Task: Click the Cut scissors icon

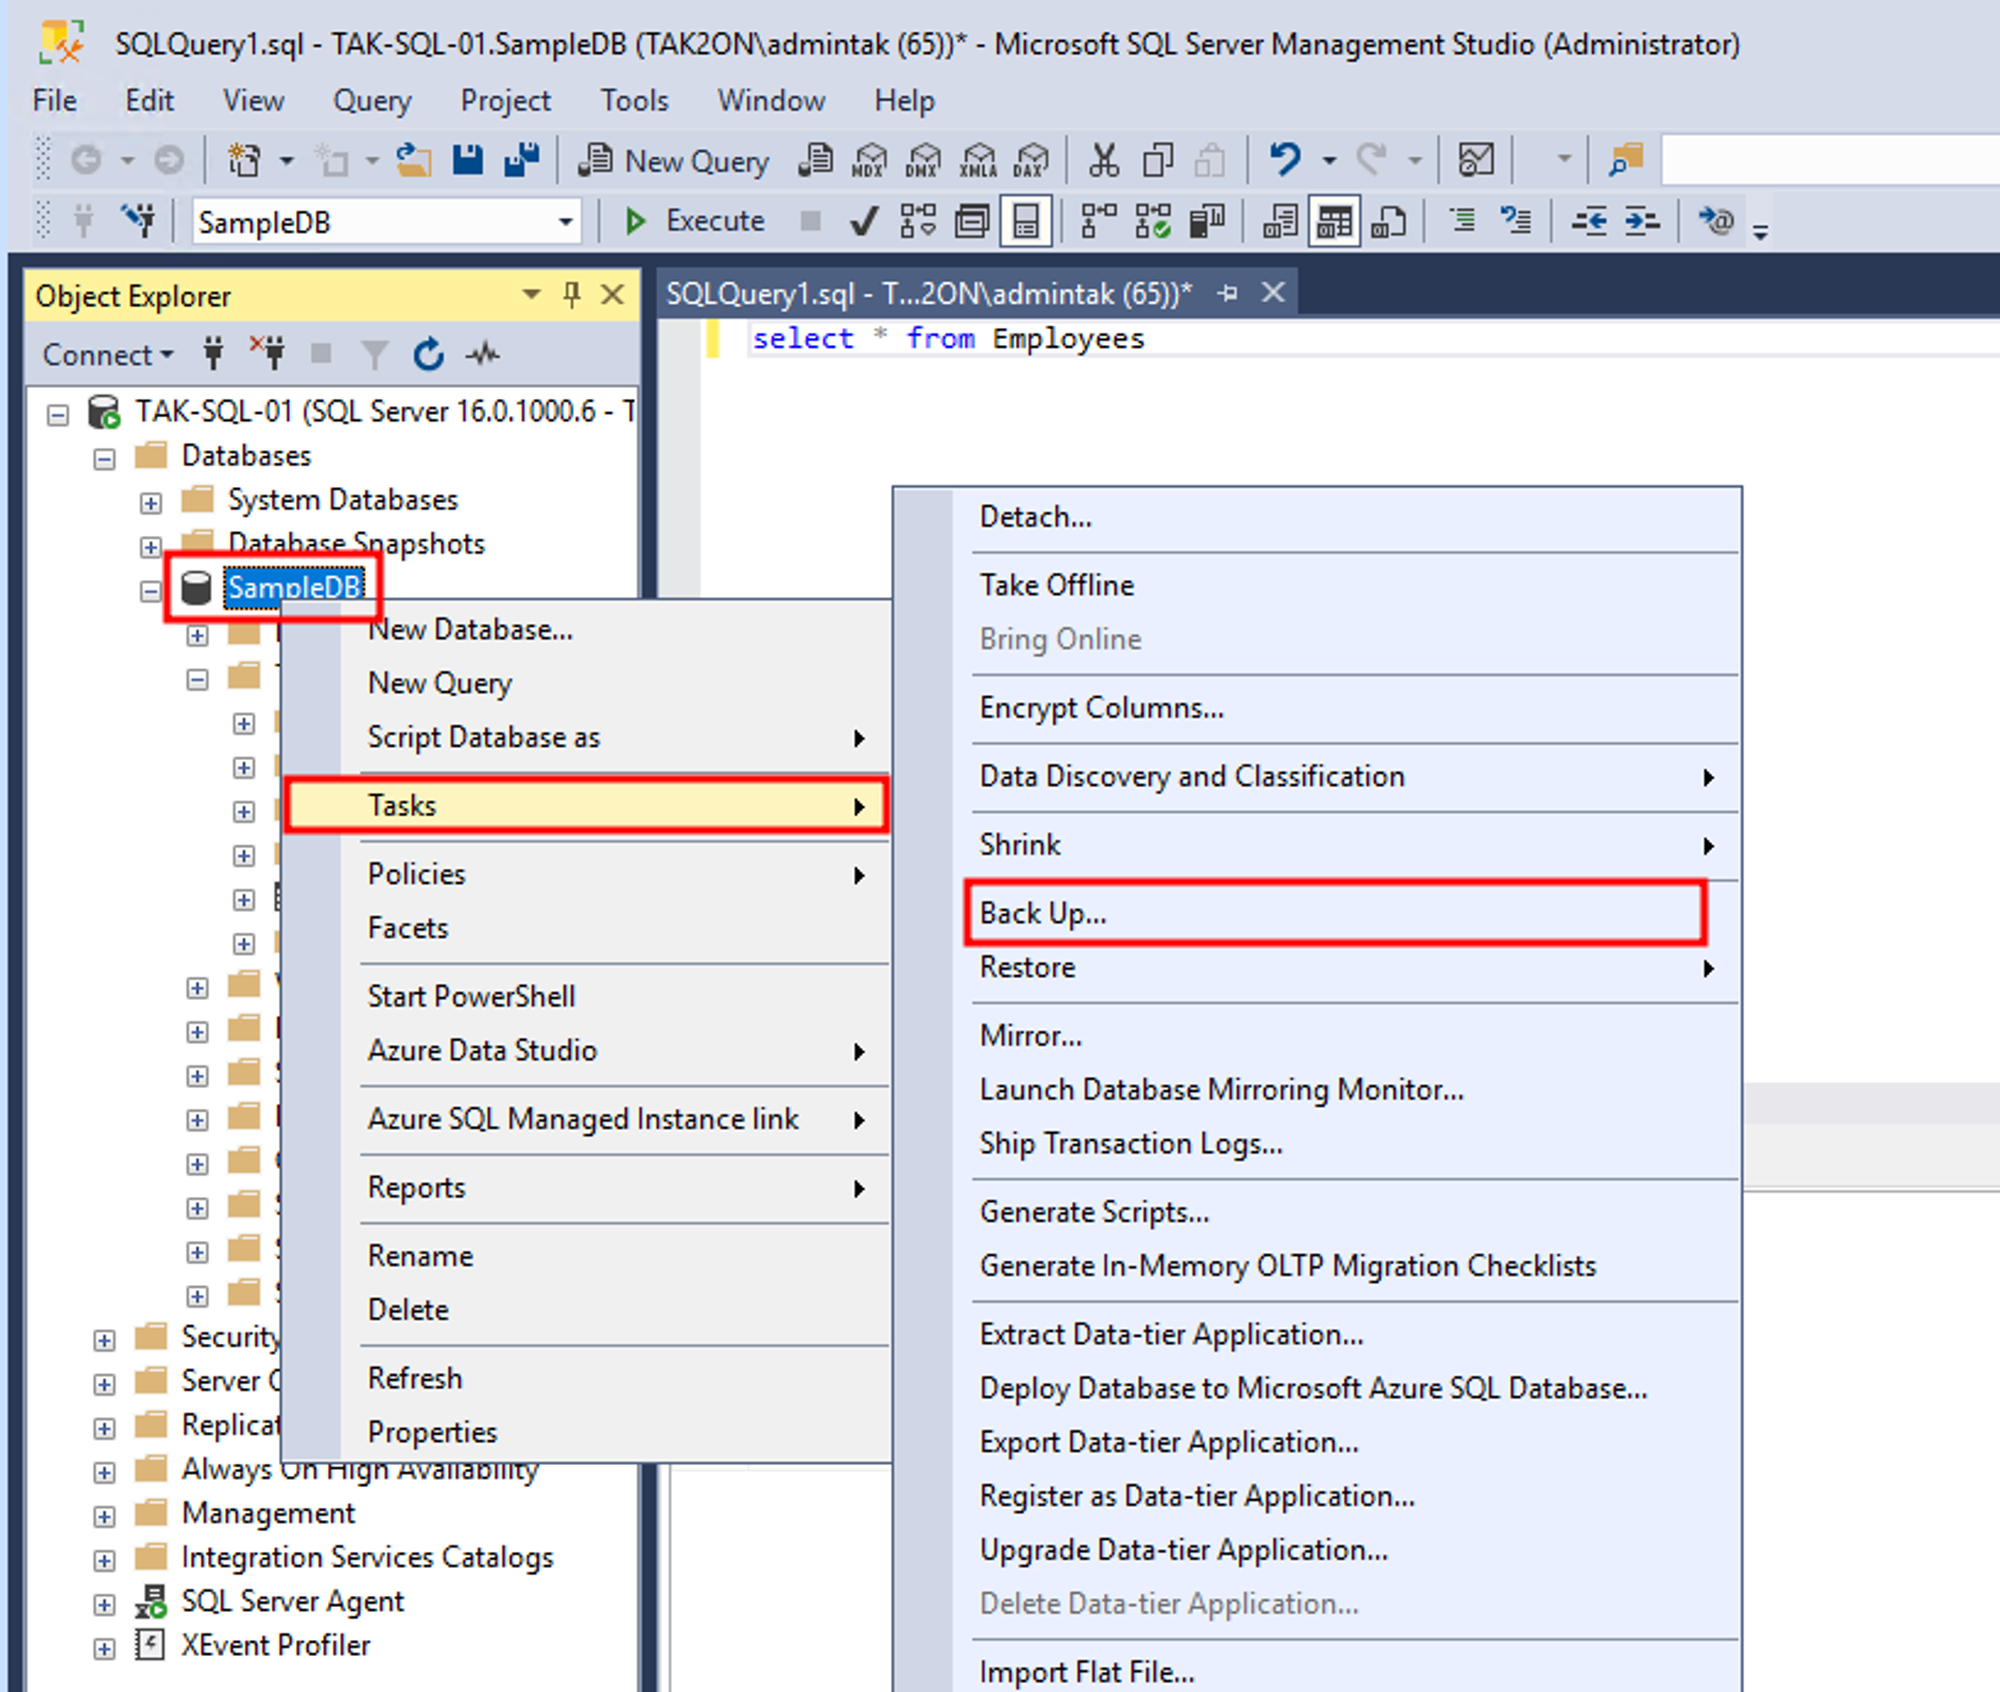Action: [x=1103, y=160]
